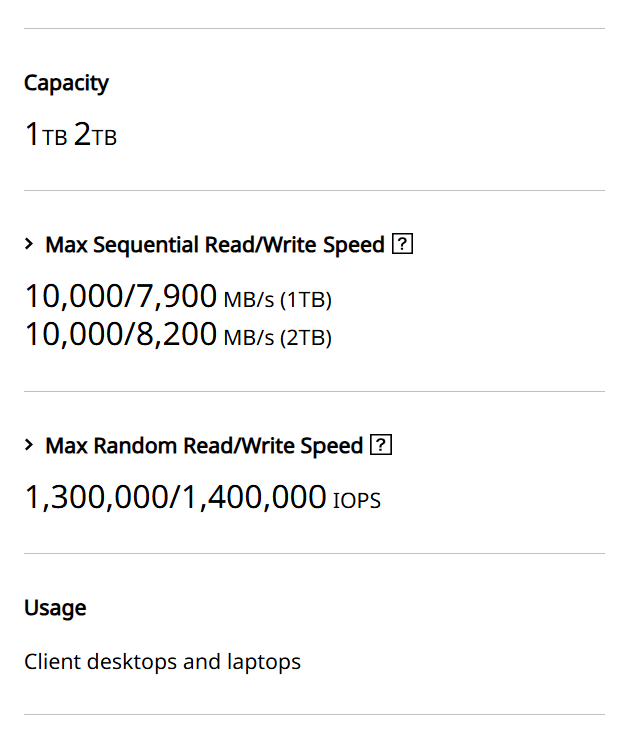Click the (1TB) label after MB/s
This screenshot has height=748, width=634.
pyautogui.click(x=306, y=300)
